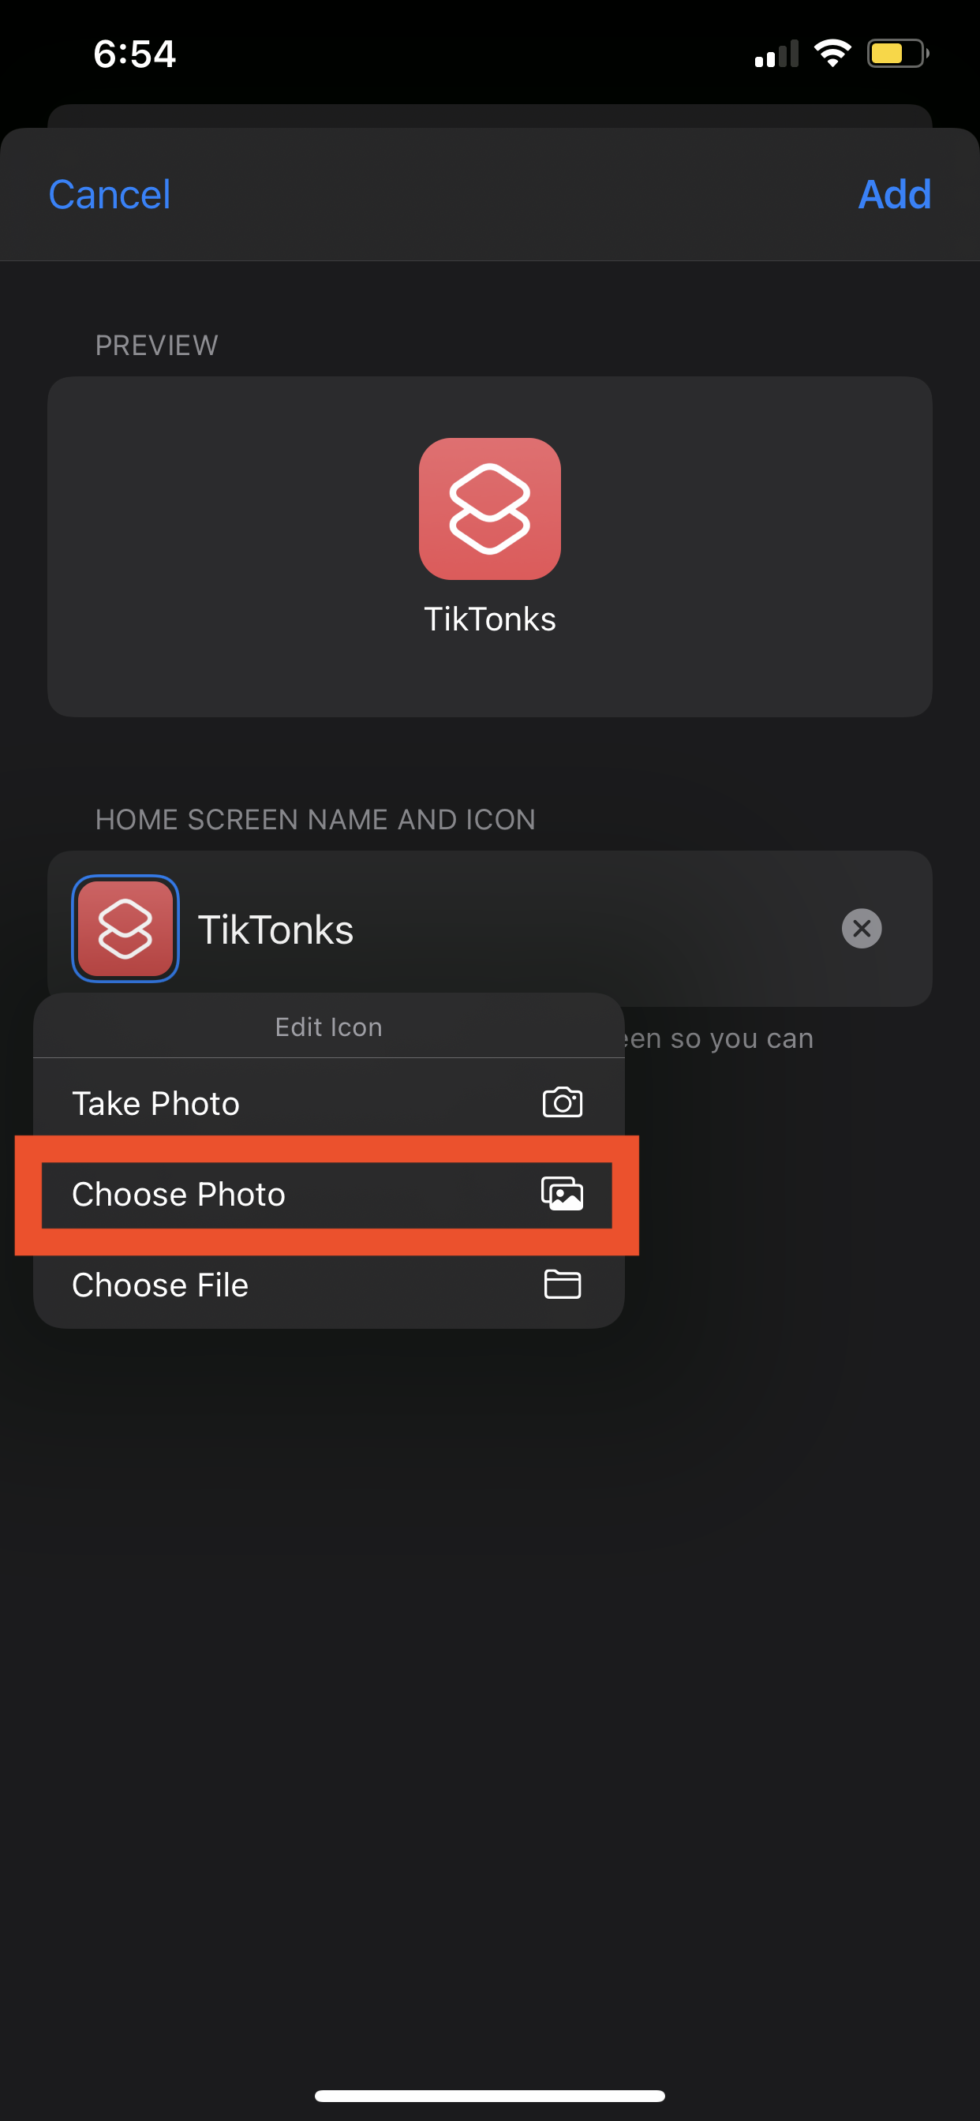Select Choose Photo from Edit Icon menu

(327, 1194)
